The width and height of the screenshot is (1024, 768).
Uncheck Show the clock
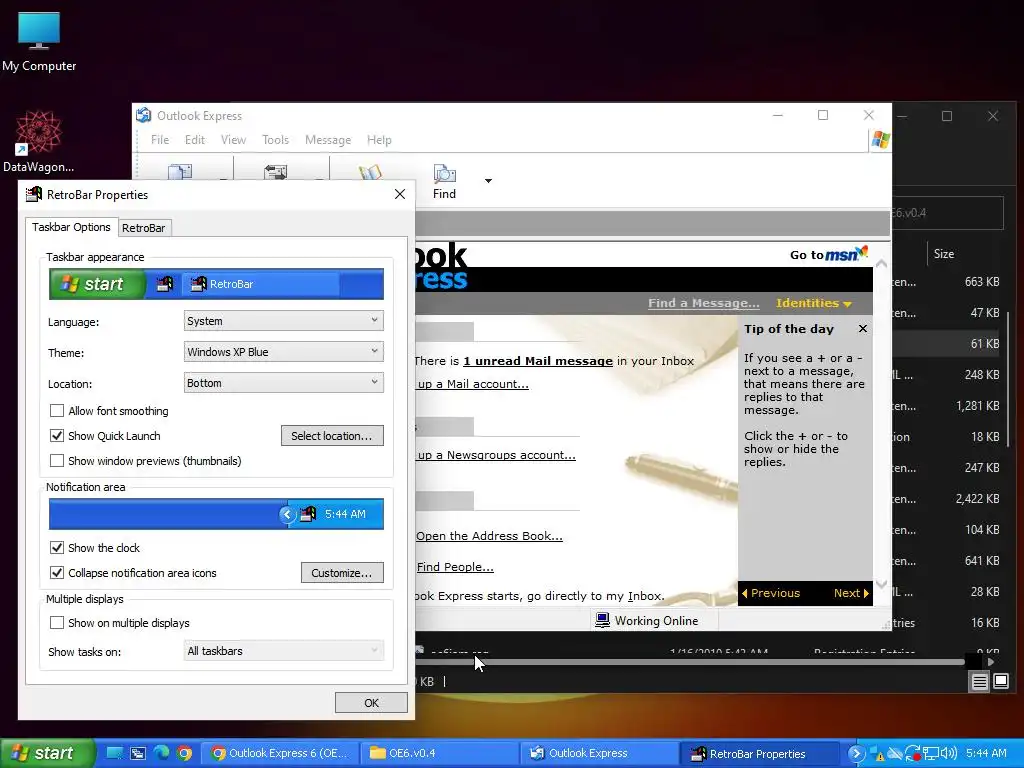[57, 547]
